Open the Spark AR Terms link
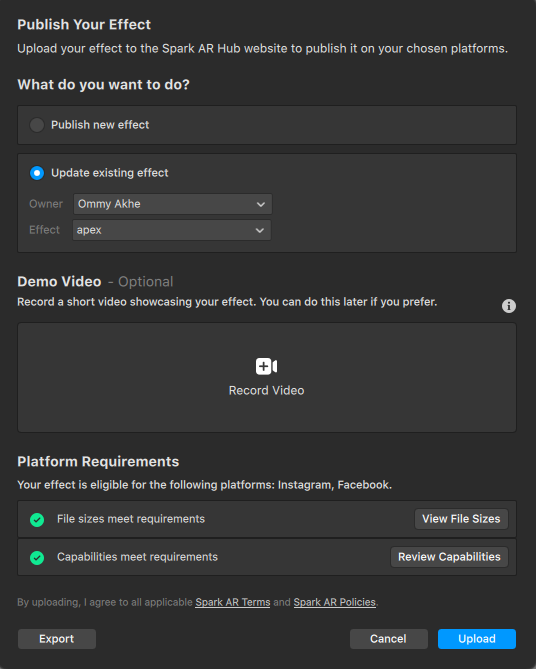 pos(233,602)
